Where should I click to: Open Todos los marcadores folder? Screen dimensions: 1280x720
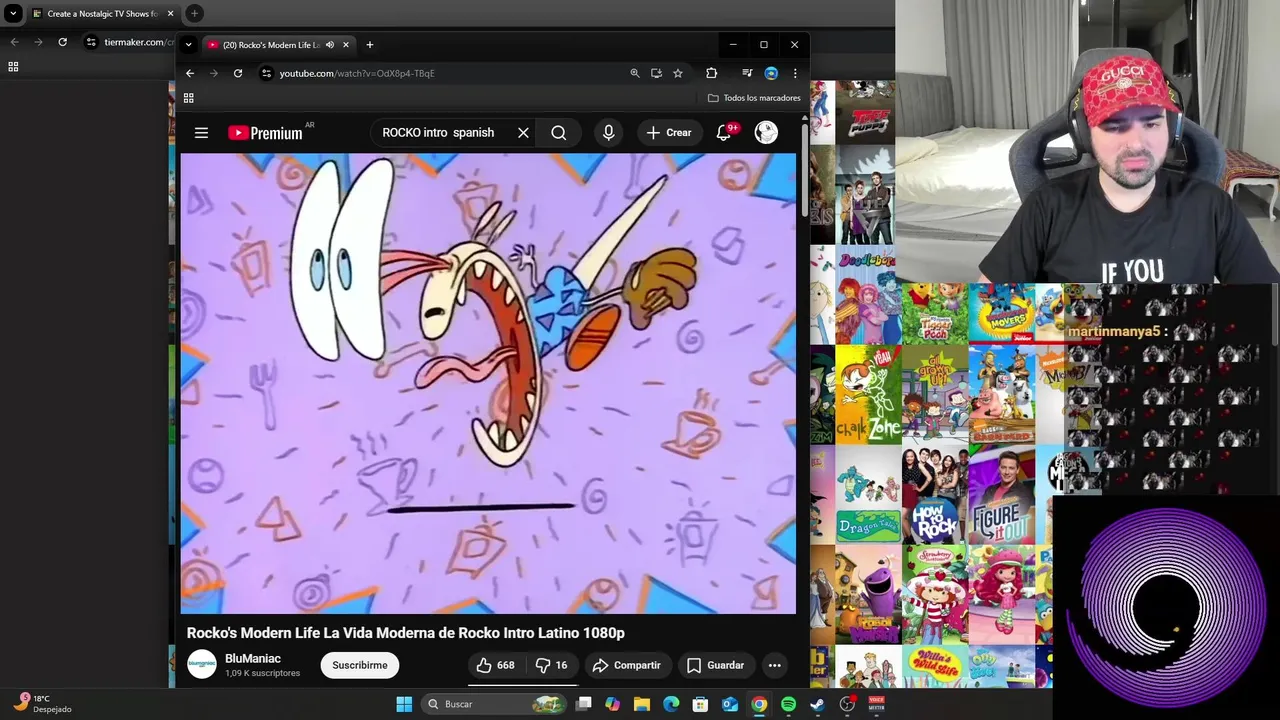754,98
